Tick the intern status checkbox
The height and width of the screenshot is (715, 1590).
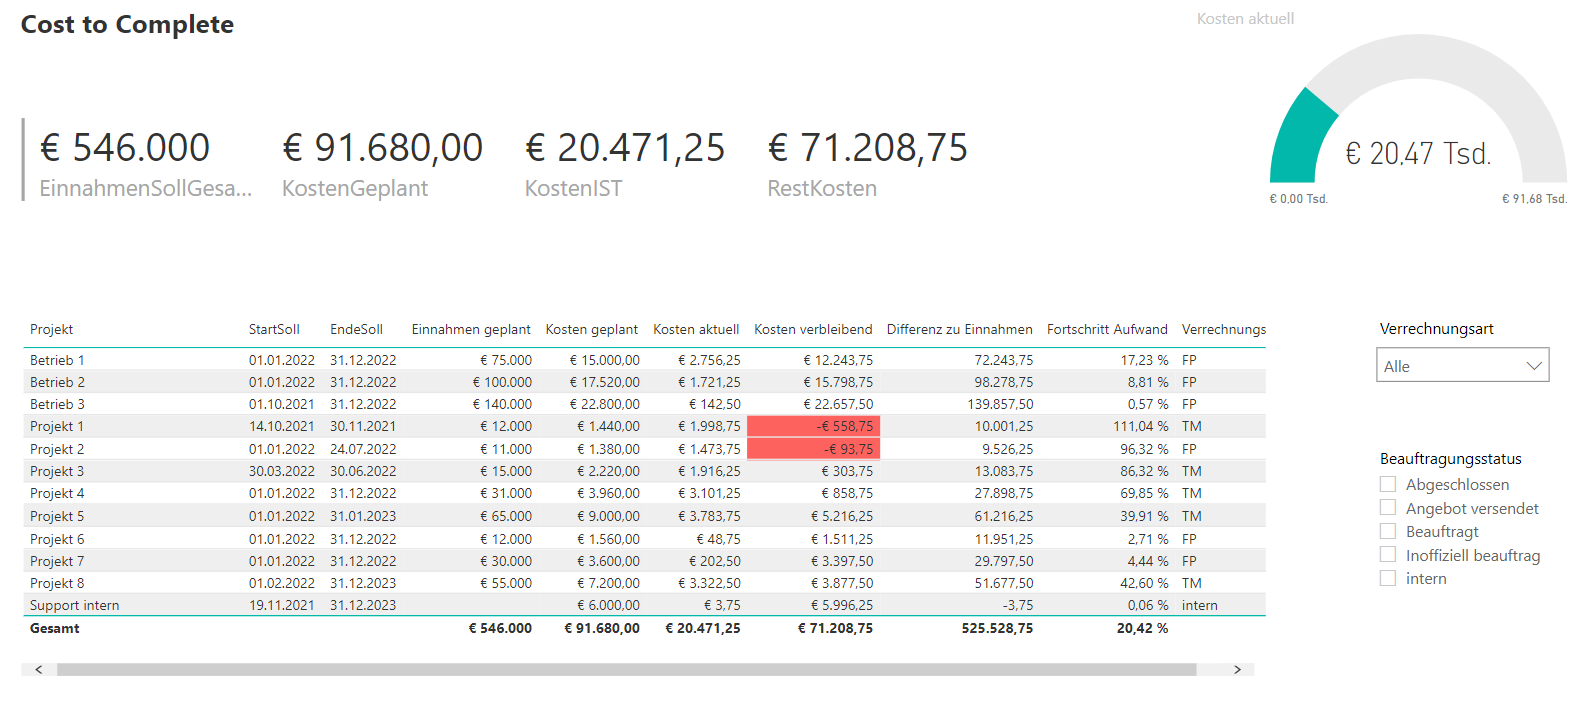[1388, 578]
